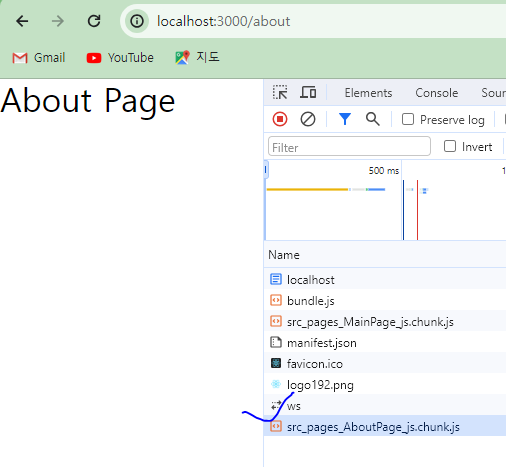Go back using the browser back arrow
This screenshot has height=467, width=506.
22,21
